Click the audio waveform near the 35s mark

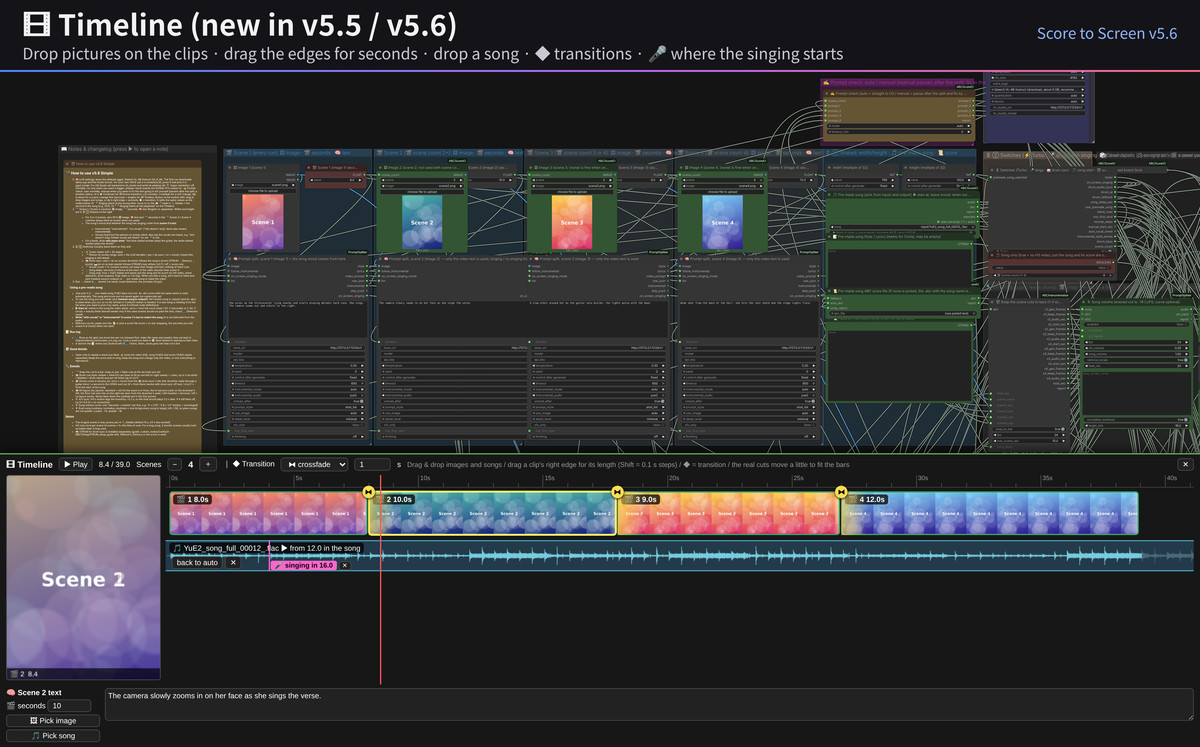pos(1042,555)
